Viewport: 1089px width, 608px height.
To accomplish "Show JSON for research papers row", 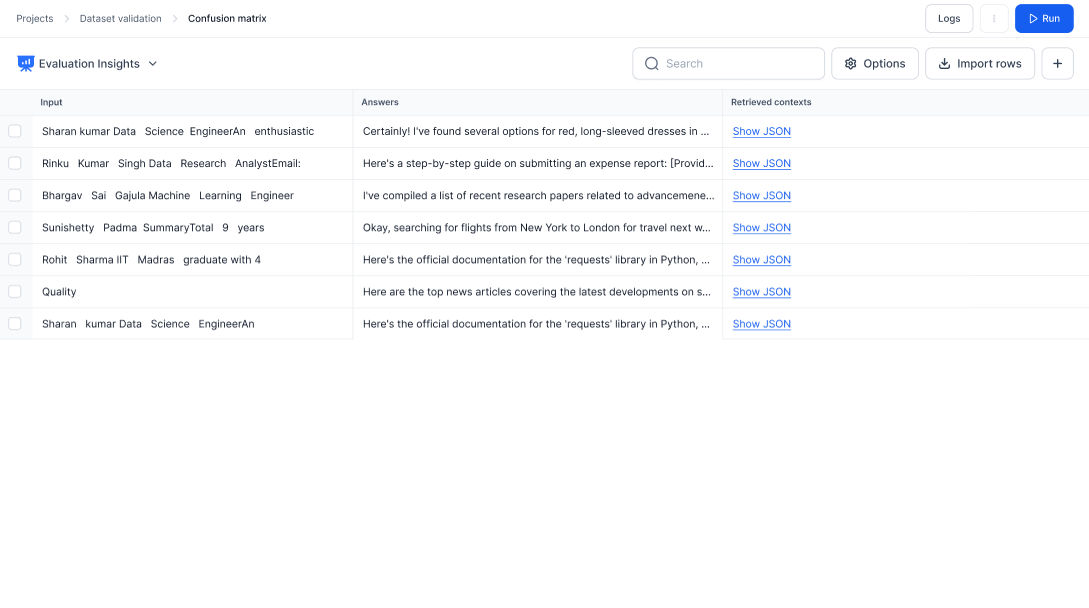I will (x=762, y=195).
